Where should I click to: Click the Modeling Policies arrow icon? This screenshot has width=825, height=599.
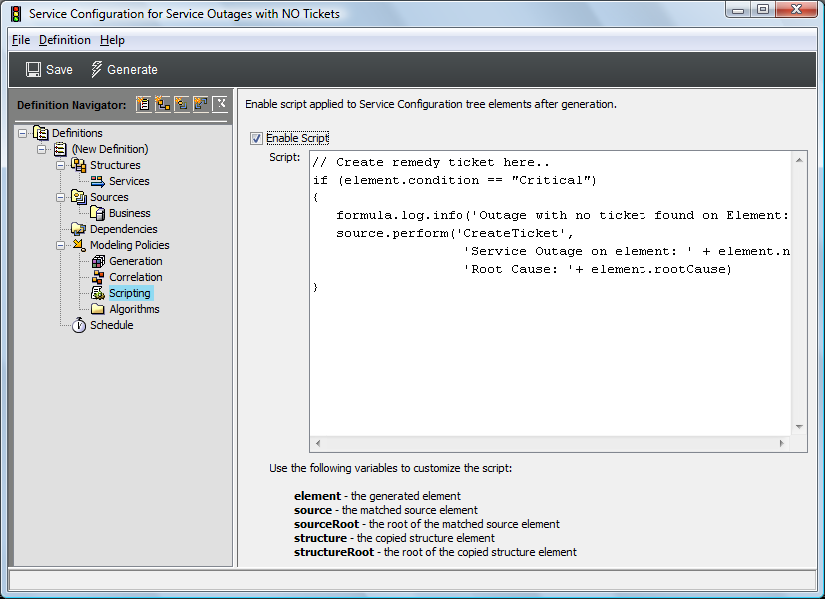79,245
